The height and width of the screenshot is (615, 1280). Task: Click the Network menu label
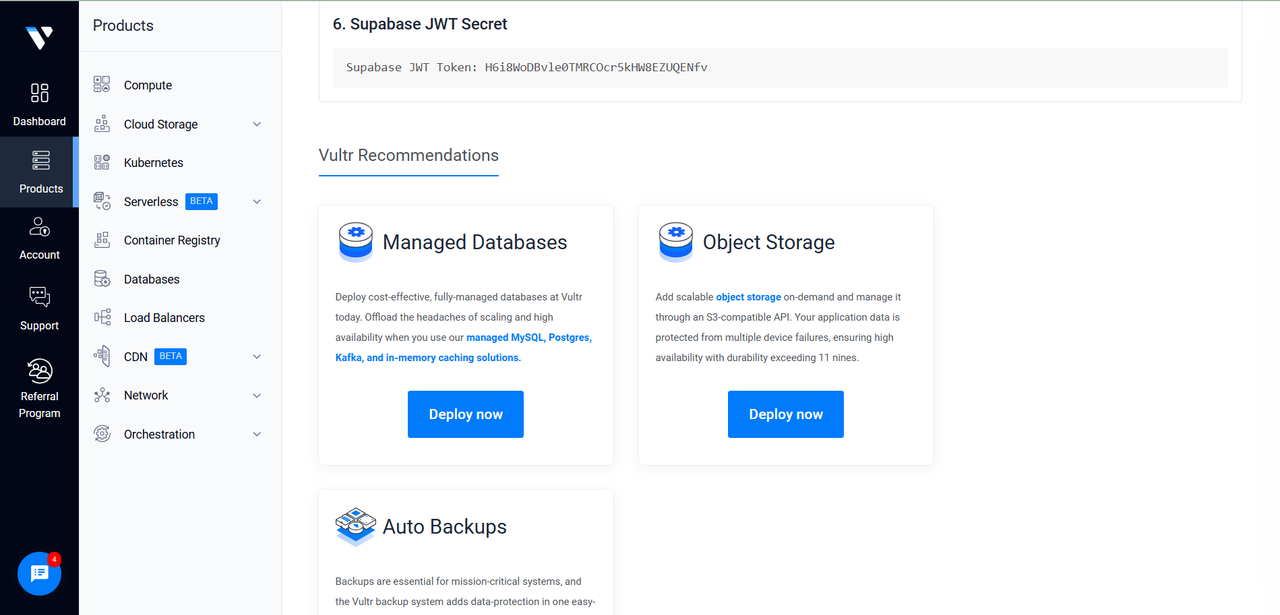(146, 395)
